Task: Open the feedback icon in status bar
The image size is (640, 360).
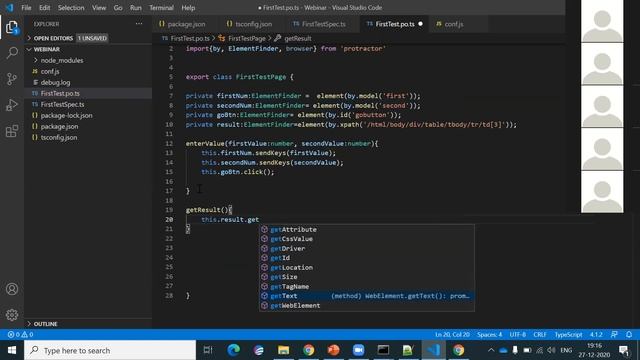Action: pos(614,335)
